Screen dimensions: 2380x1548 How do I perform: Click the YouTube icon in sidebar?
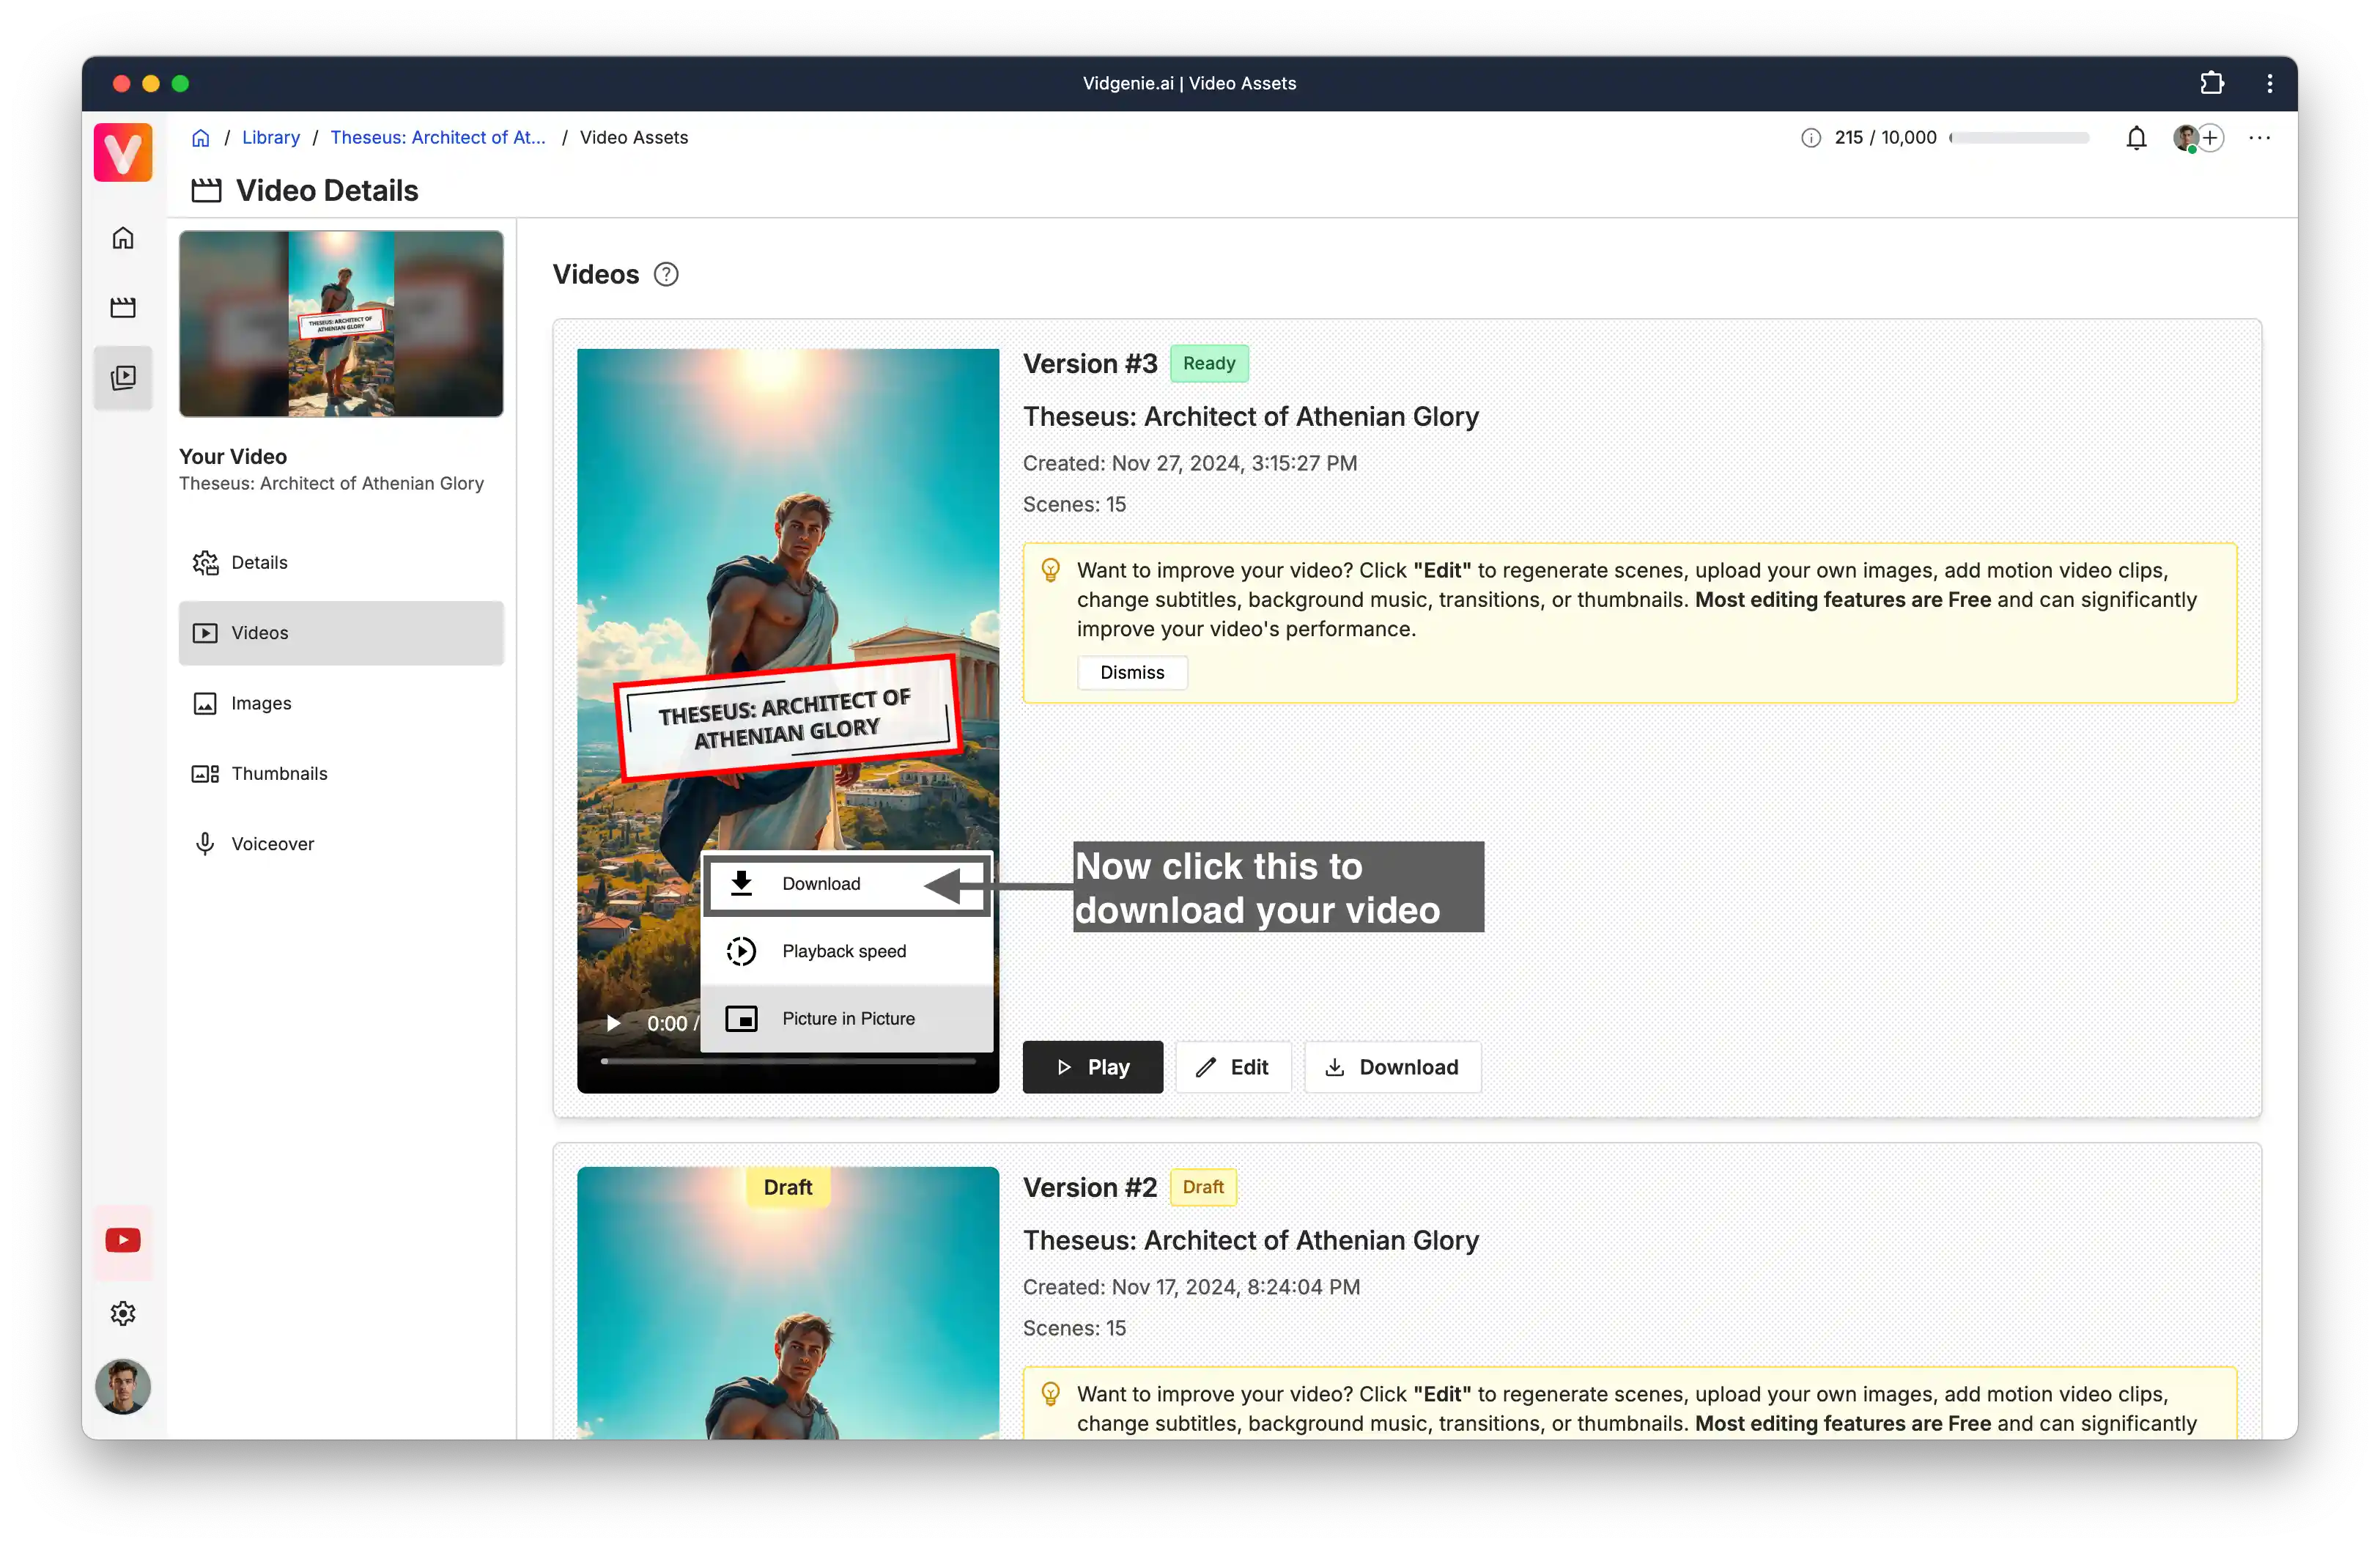[123, 1240]
